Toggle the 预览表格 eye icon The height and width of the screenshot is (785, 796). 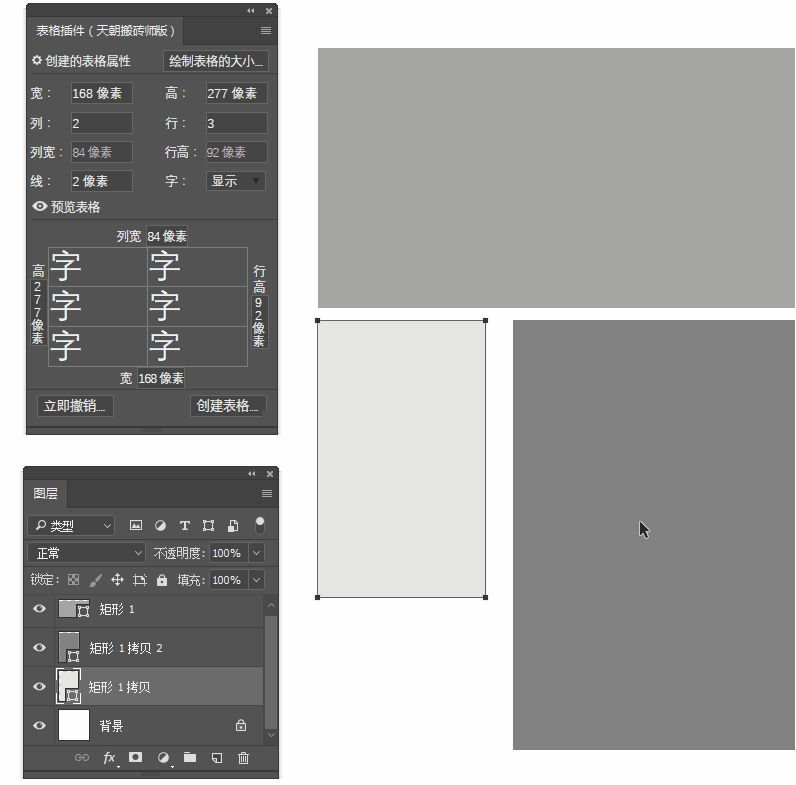[40, 206]
